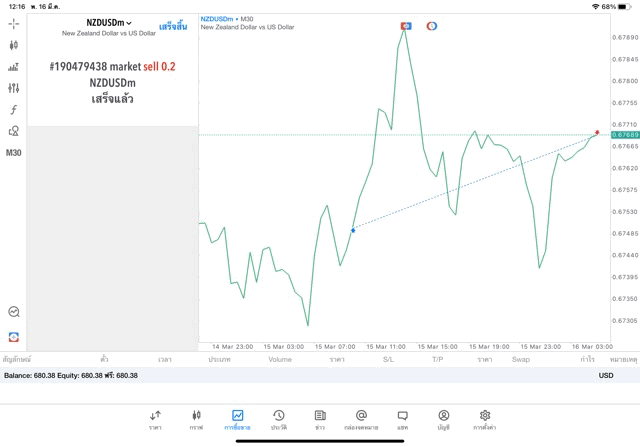640x447 pixels.
Task: Open the บัญชี accounts tab
Action: point(444,420)
